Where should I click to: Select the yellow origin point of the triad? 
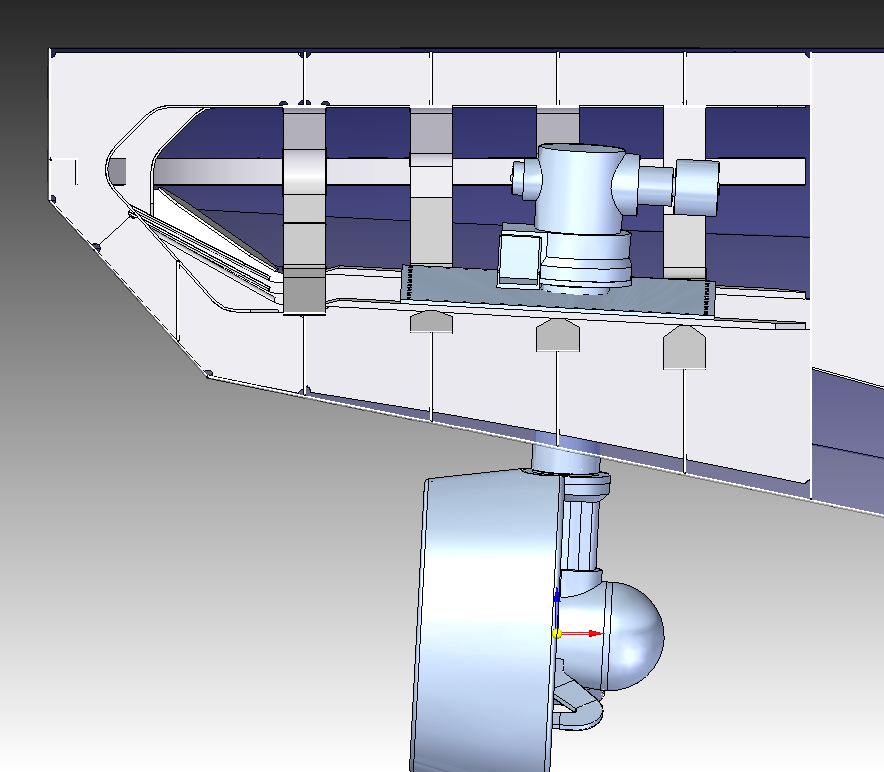[x=557, y=633]
